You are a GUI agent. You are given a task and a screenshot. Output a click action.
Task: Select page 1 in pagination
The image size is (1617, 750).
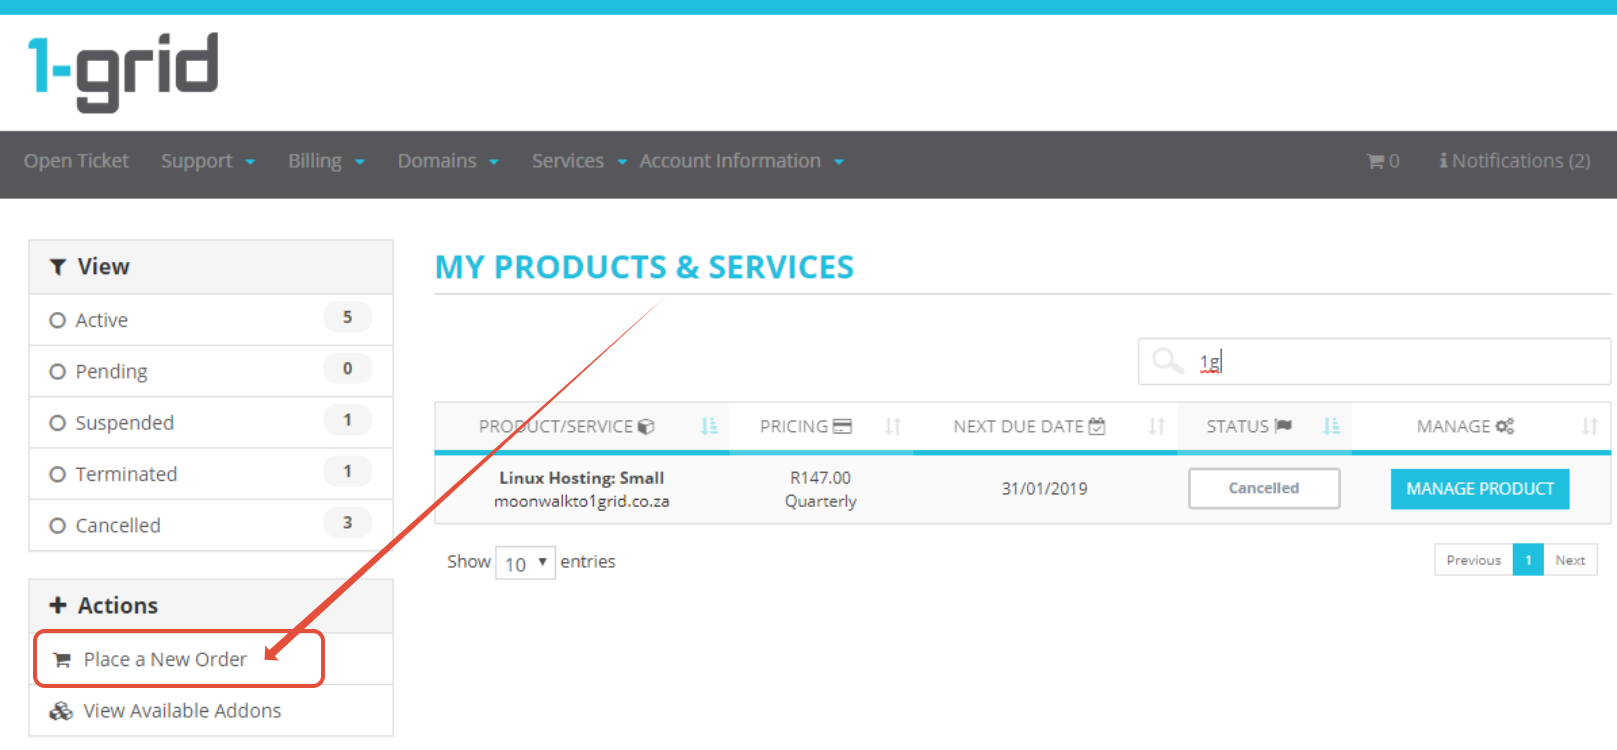pyautogui.click(x=1528, y=560)
